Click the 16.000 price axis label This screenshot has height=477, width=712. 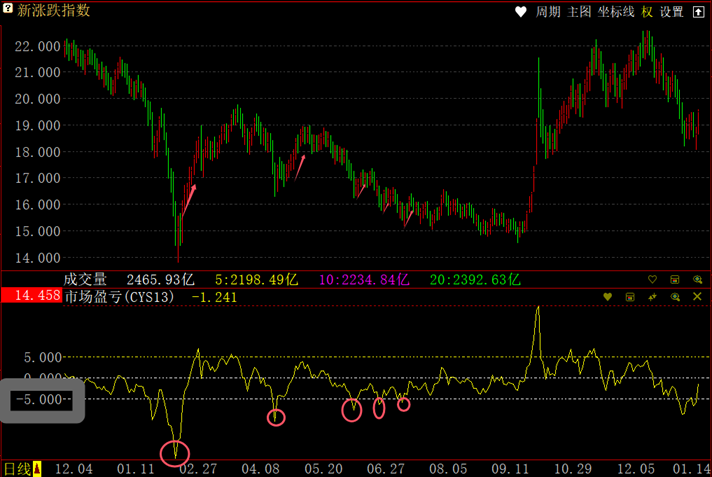pos(38,205)
